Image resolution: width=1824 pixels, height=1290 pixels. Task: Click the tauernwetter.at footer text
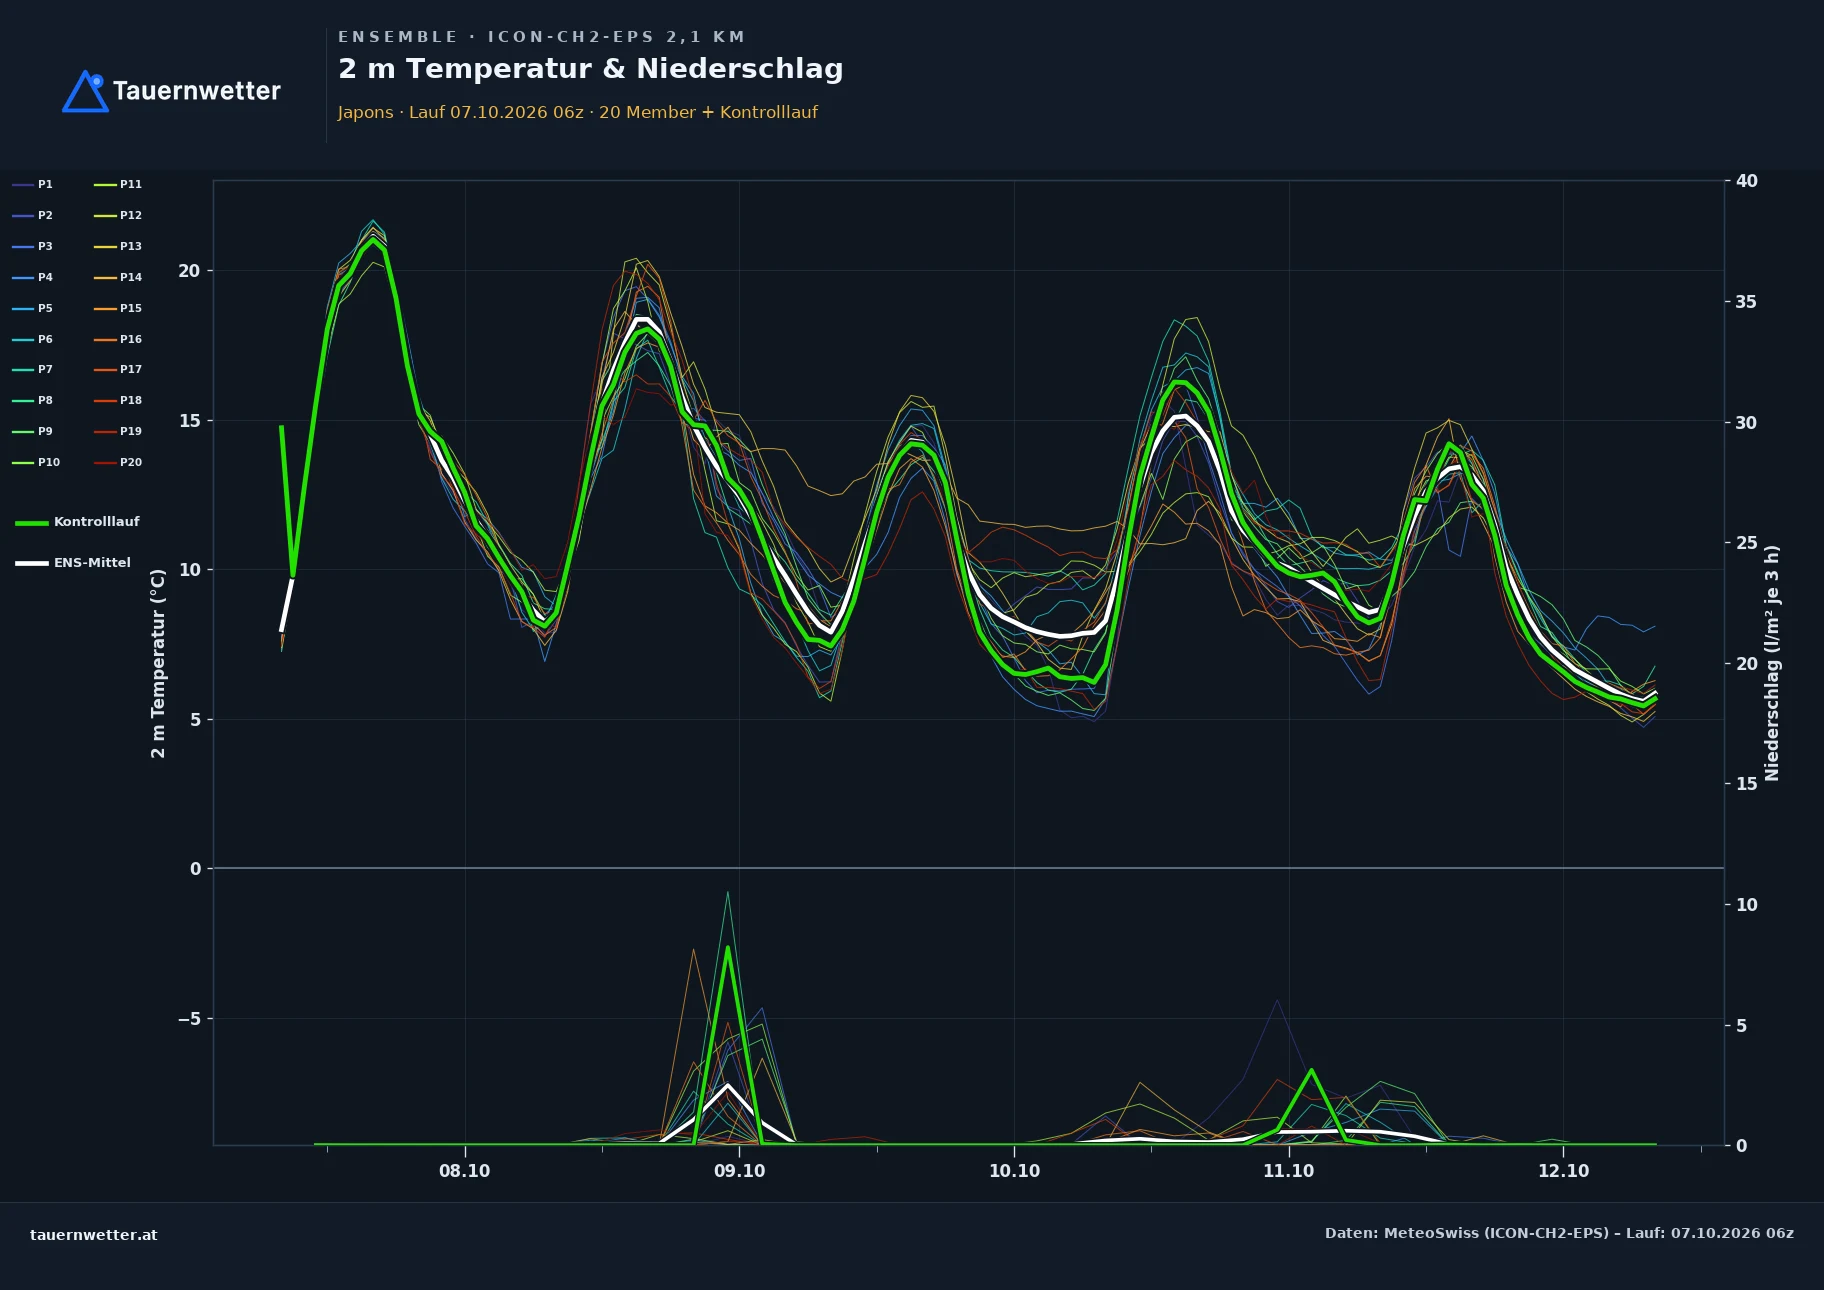[x=94, y=1235]
